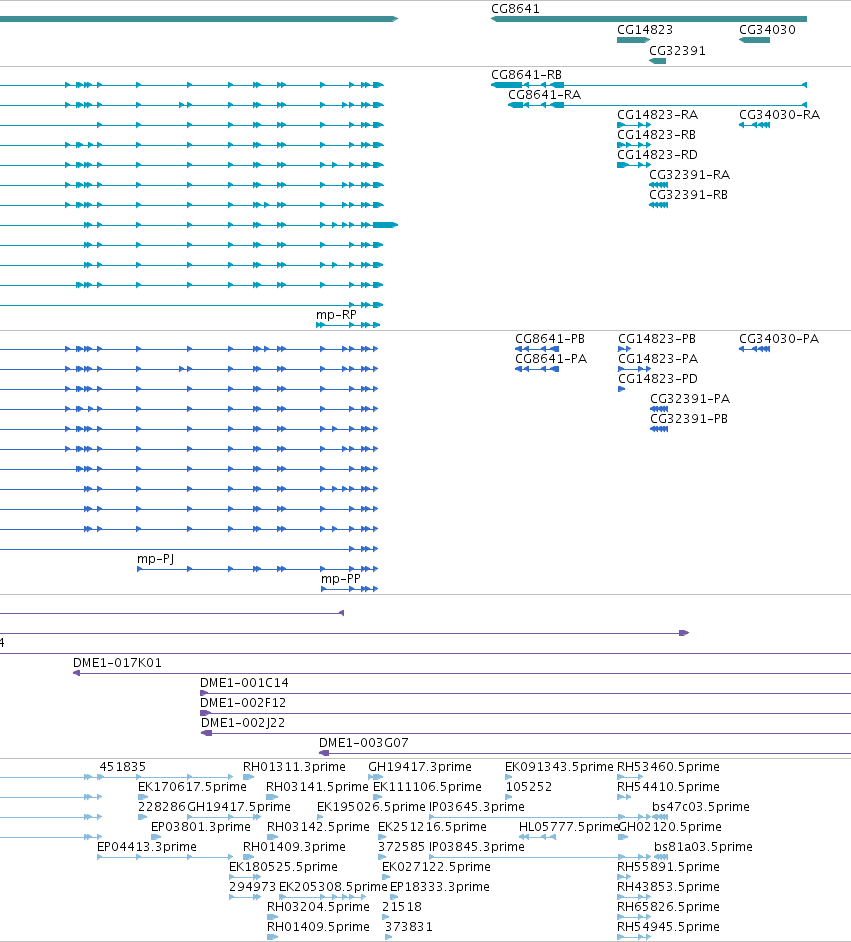Click the CG8641-PB protein label
Viewport: 851px width, 942px height.
click(x=550, y=339)
